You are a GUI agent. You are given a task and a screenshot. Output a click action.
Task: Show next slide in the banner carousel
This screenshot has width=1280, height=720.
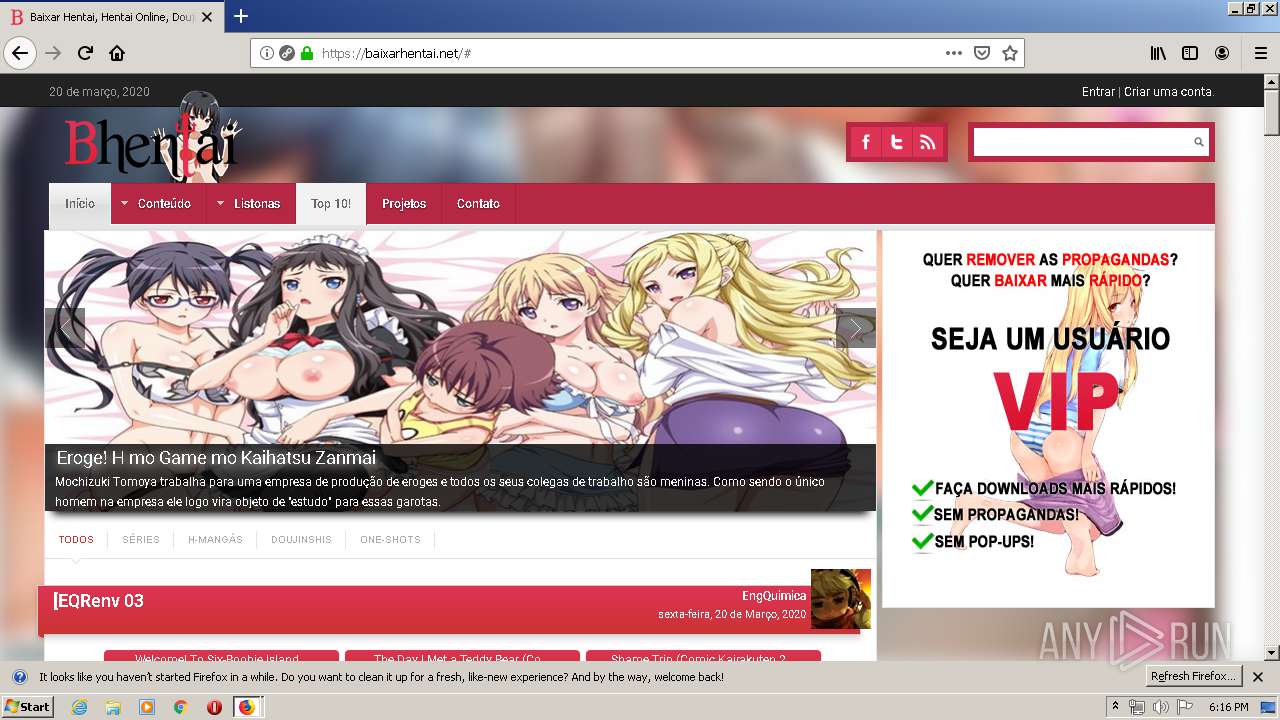(x=856, y=328)
